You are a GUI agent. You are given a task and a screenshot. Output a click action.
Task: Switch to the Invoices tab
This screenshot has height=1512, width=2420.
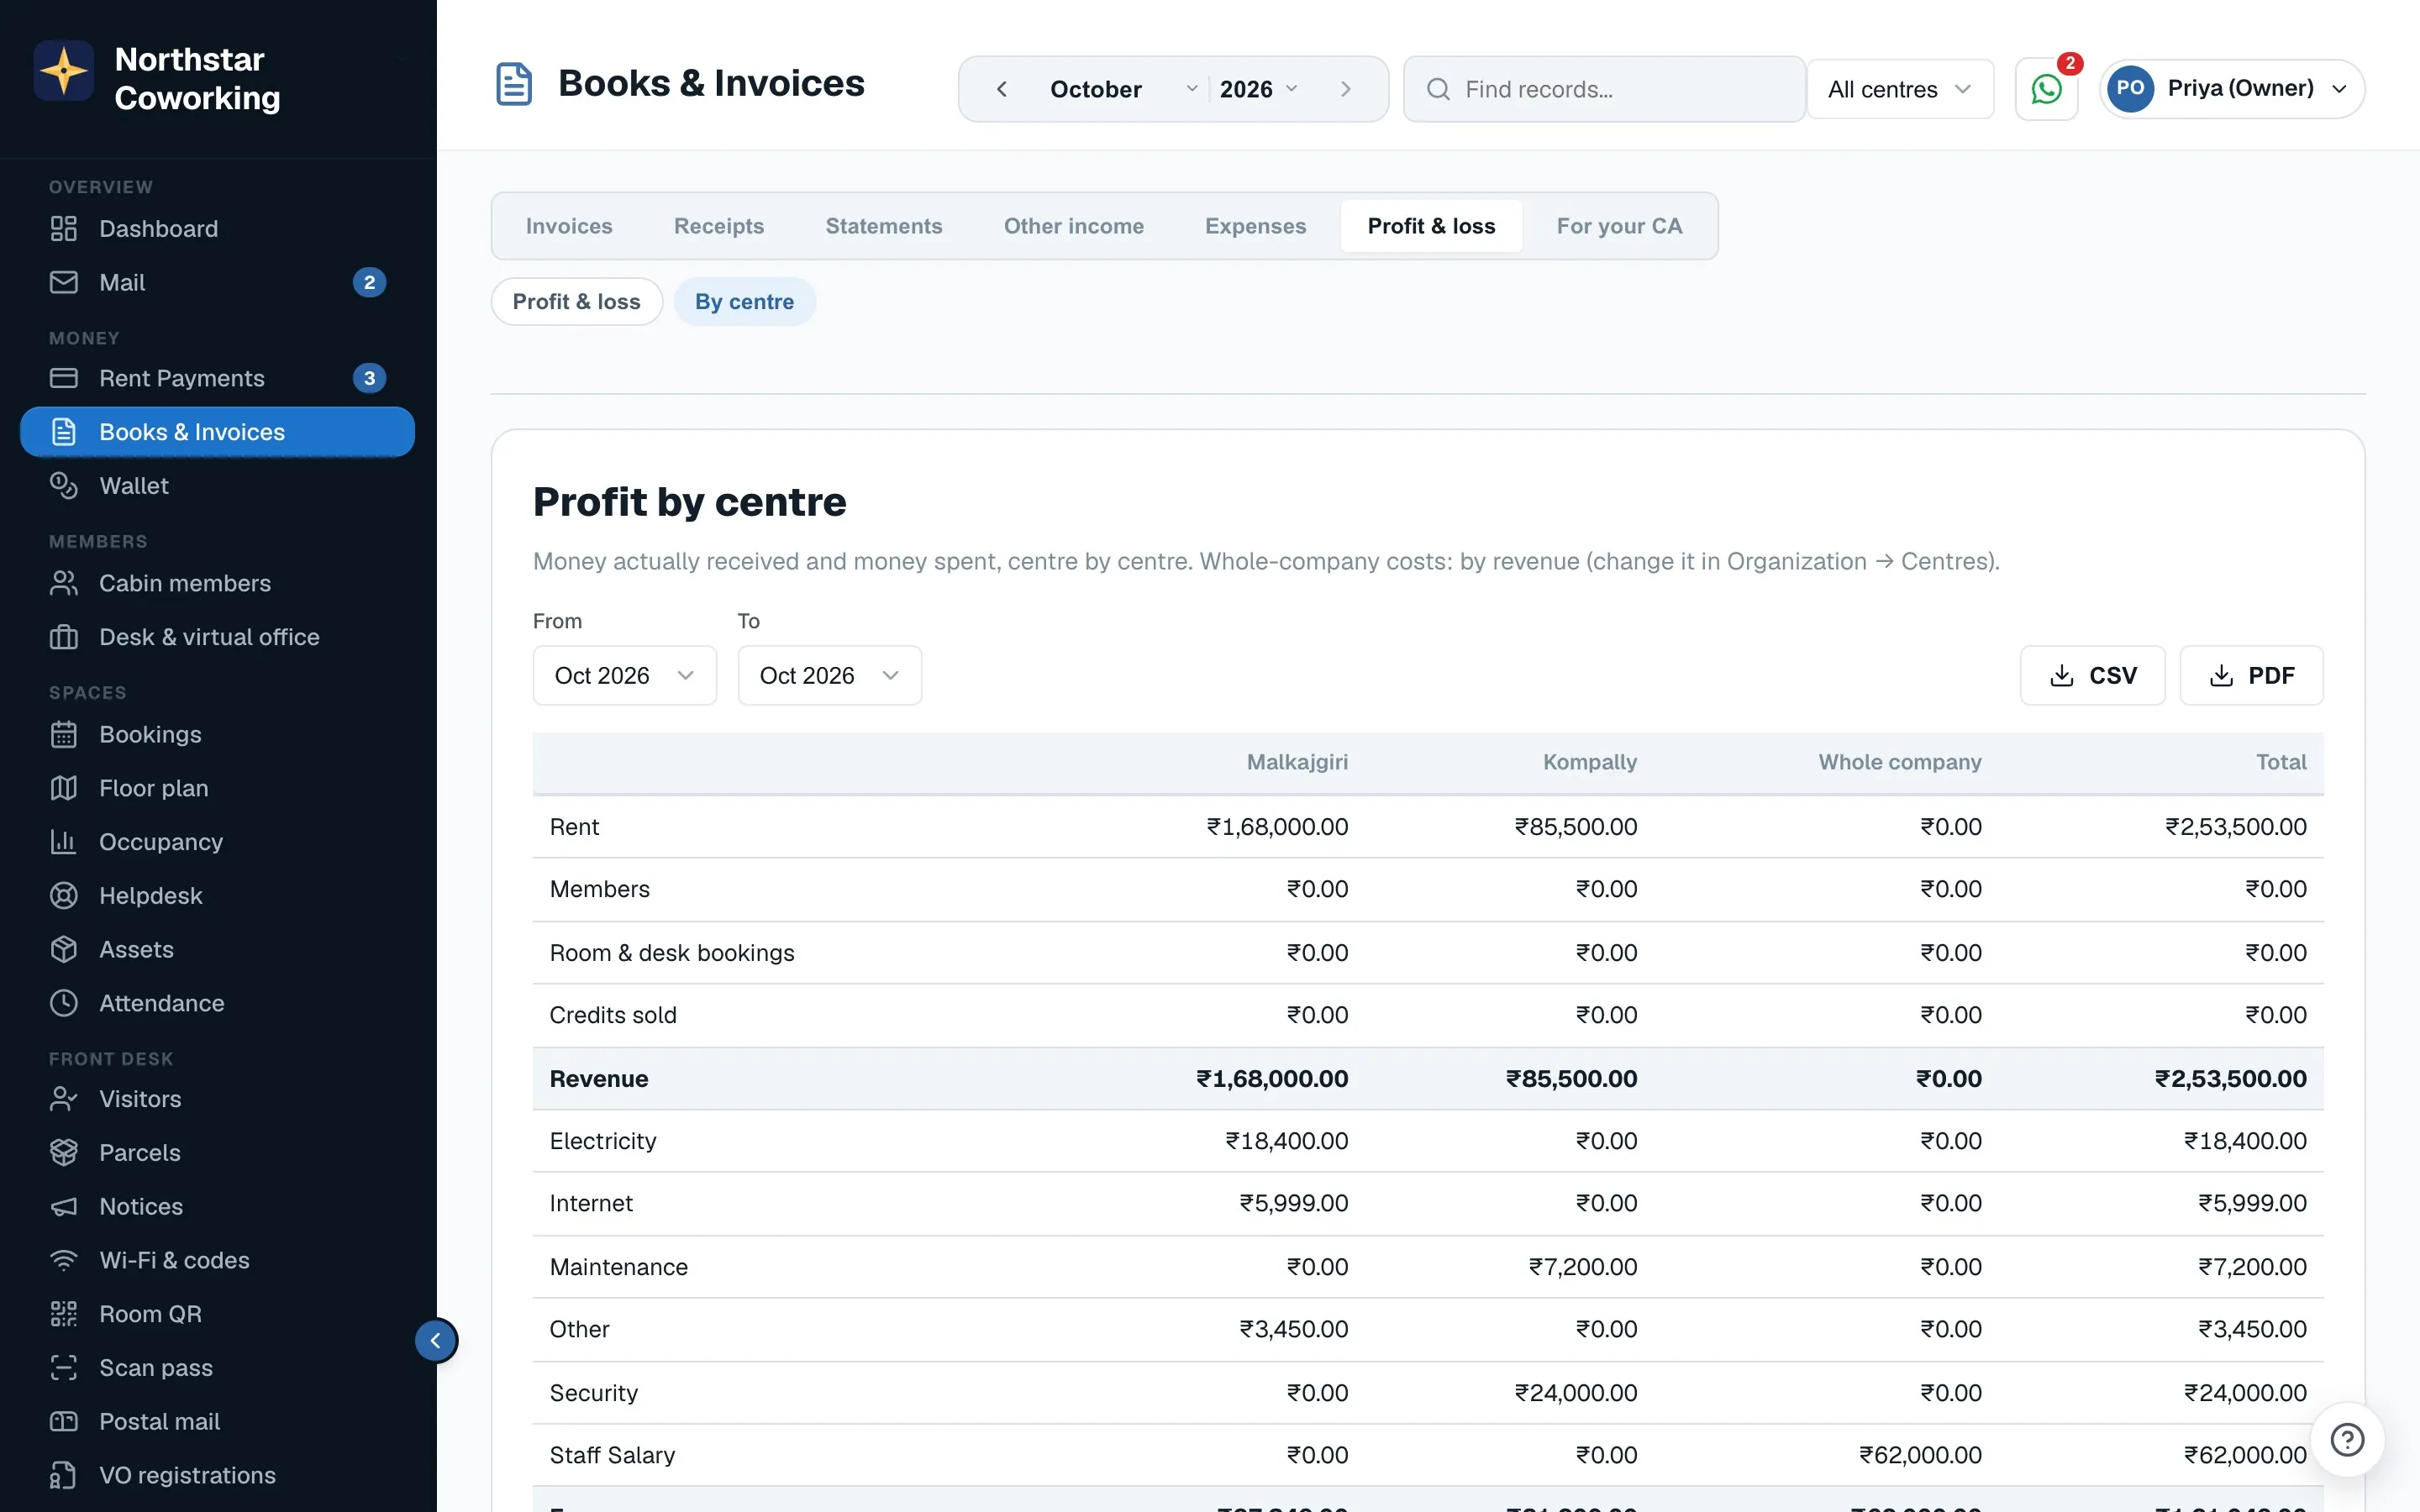tap(569, 226)
